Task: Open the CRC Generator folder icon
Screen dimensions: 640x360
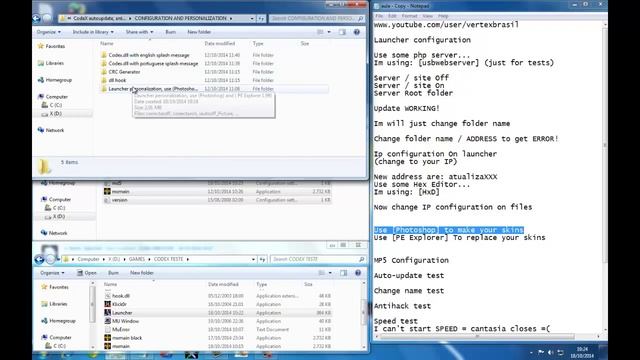Action: [x=104, y=72]
